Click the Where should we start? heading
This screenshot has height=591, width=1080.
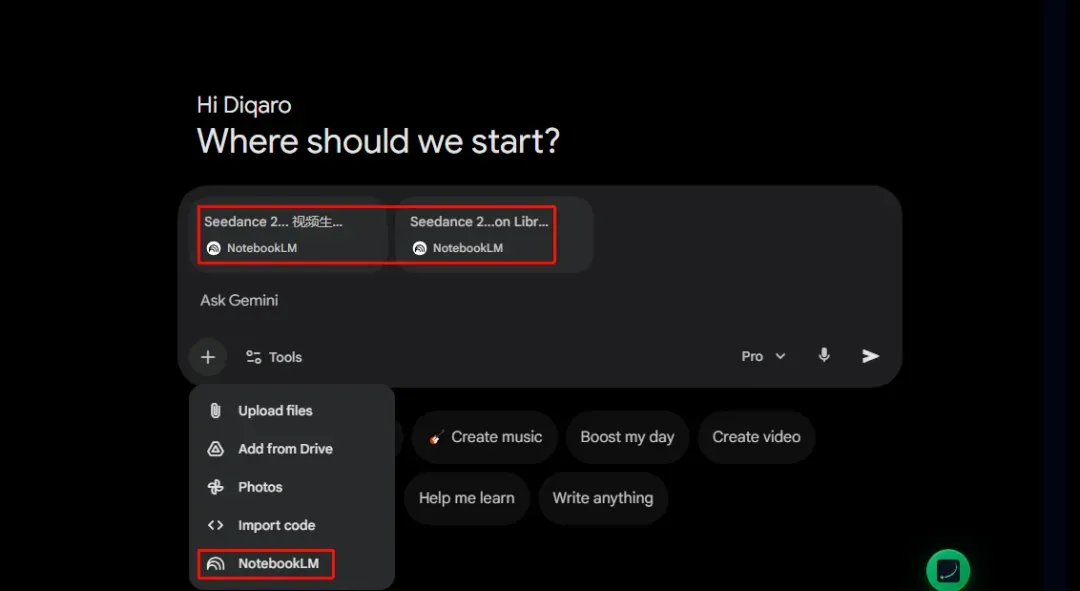pyautogui.click(x=378, y=142)
